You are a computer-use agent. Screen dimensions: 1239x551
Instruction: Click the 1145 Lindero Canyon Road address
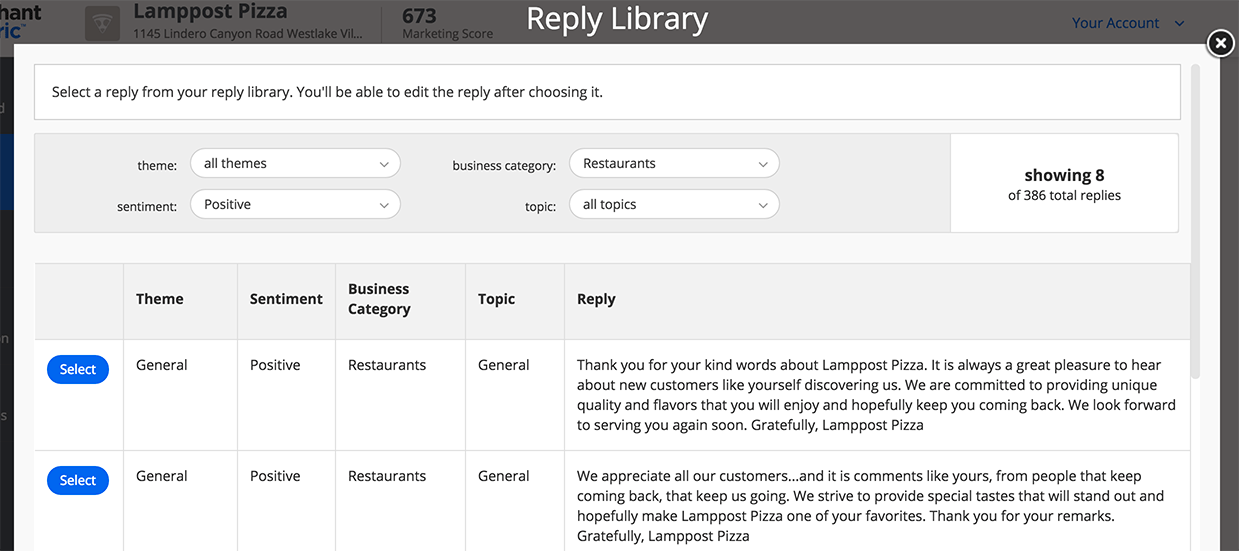[249, 34]
